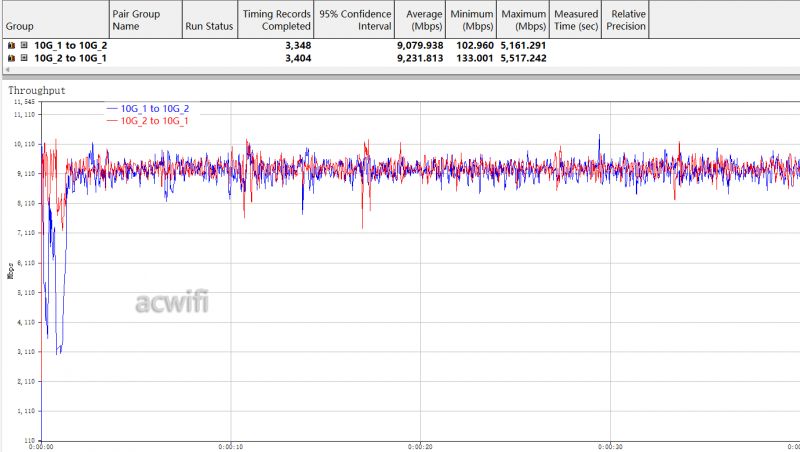Click the 10,110 y-axis tick label
Viewport: 800px width, 452px height.
tap(24, 144)
